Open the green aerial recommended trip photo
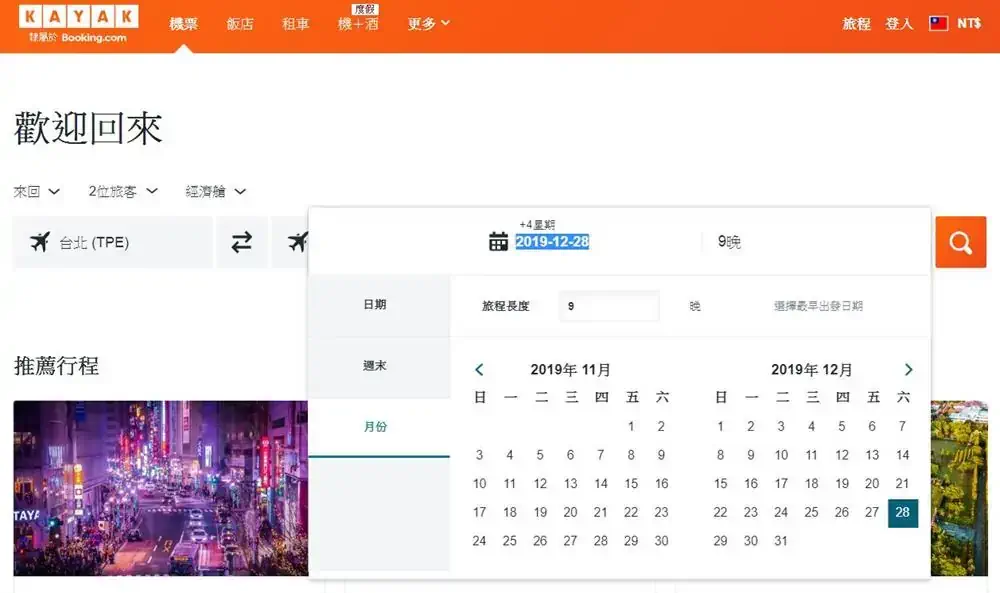 click(x=959, y=488)
